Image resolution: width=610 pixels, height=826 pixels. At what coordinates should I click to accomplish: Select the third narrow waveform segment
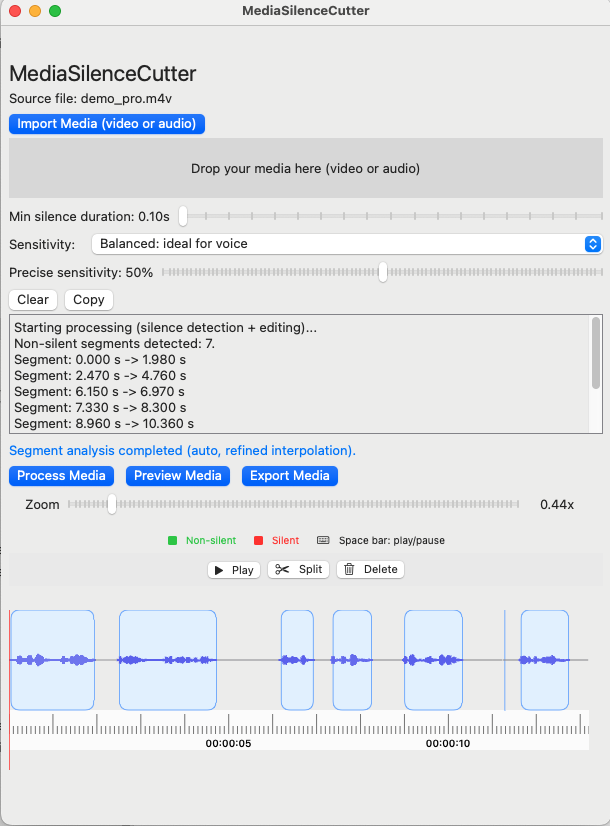tap(297, 660)
